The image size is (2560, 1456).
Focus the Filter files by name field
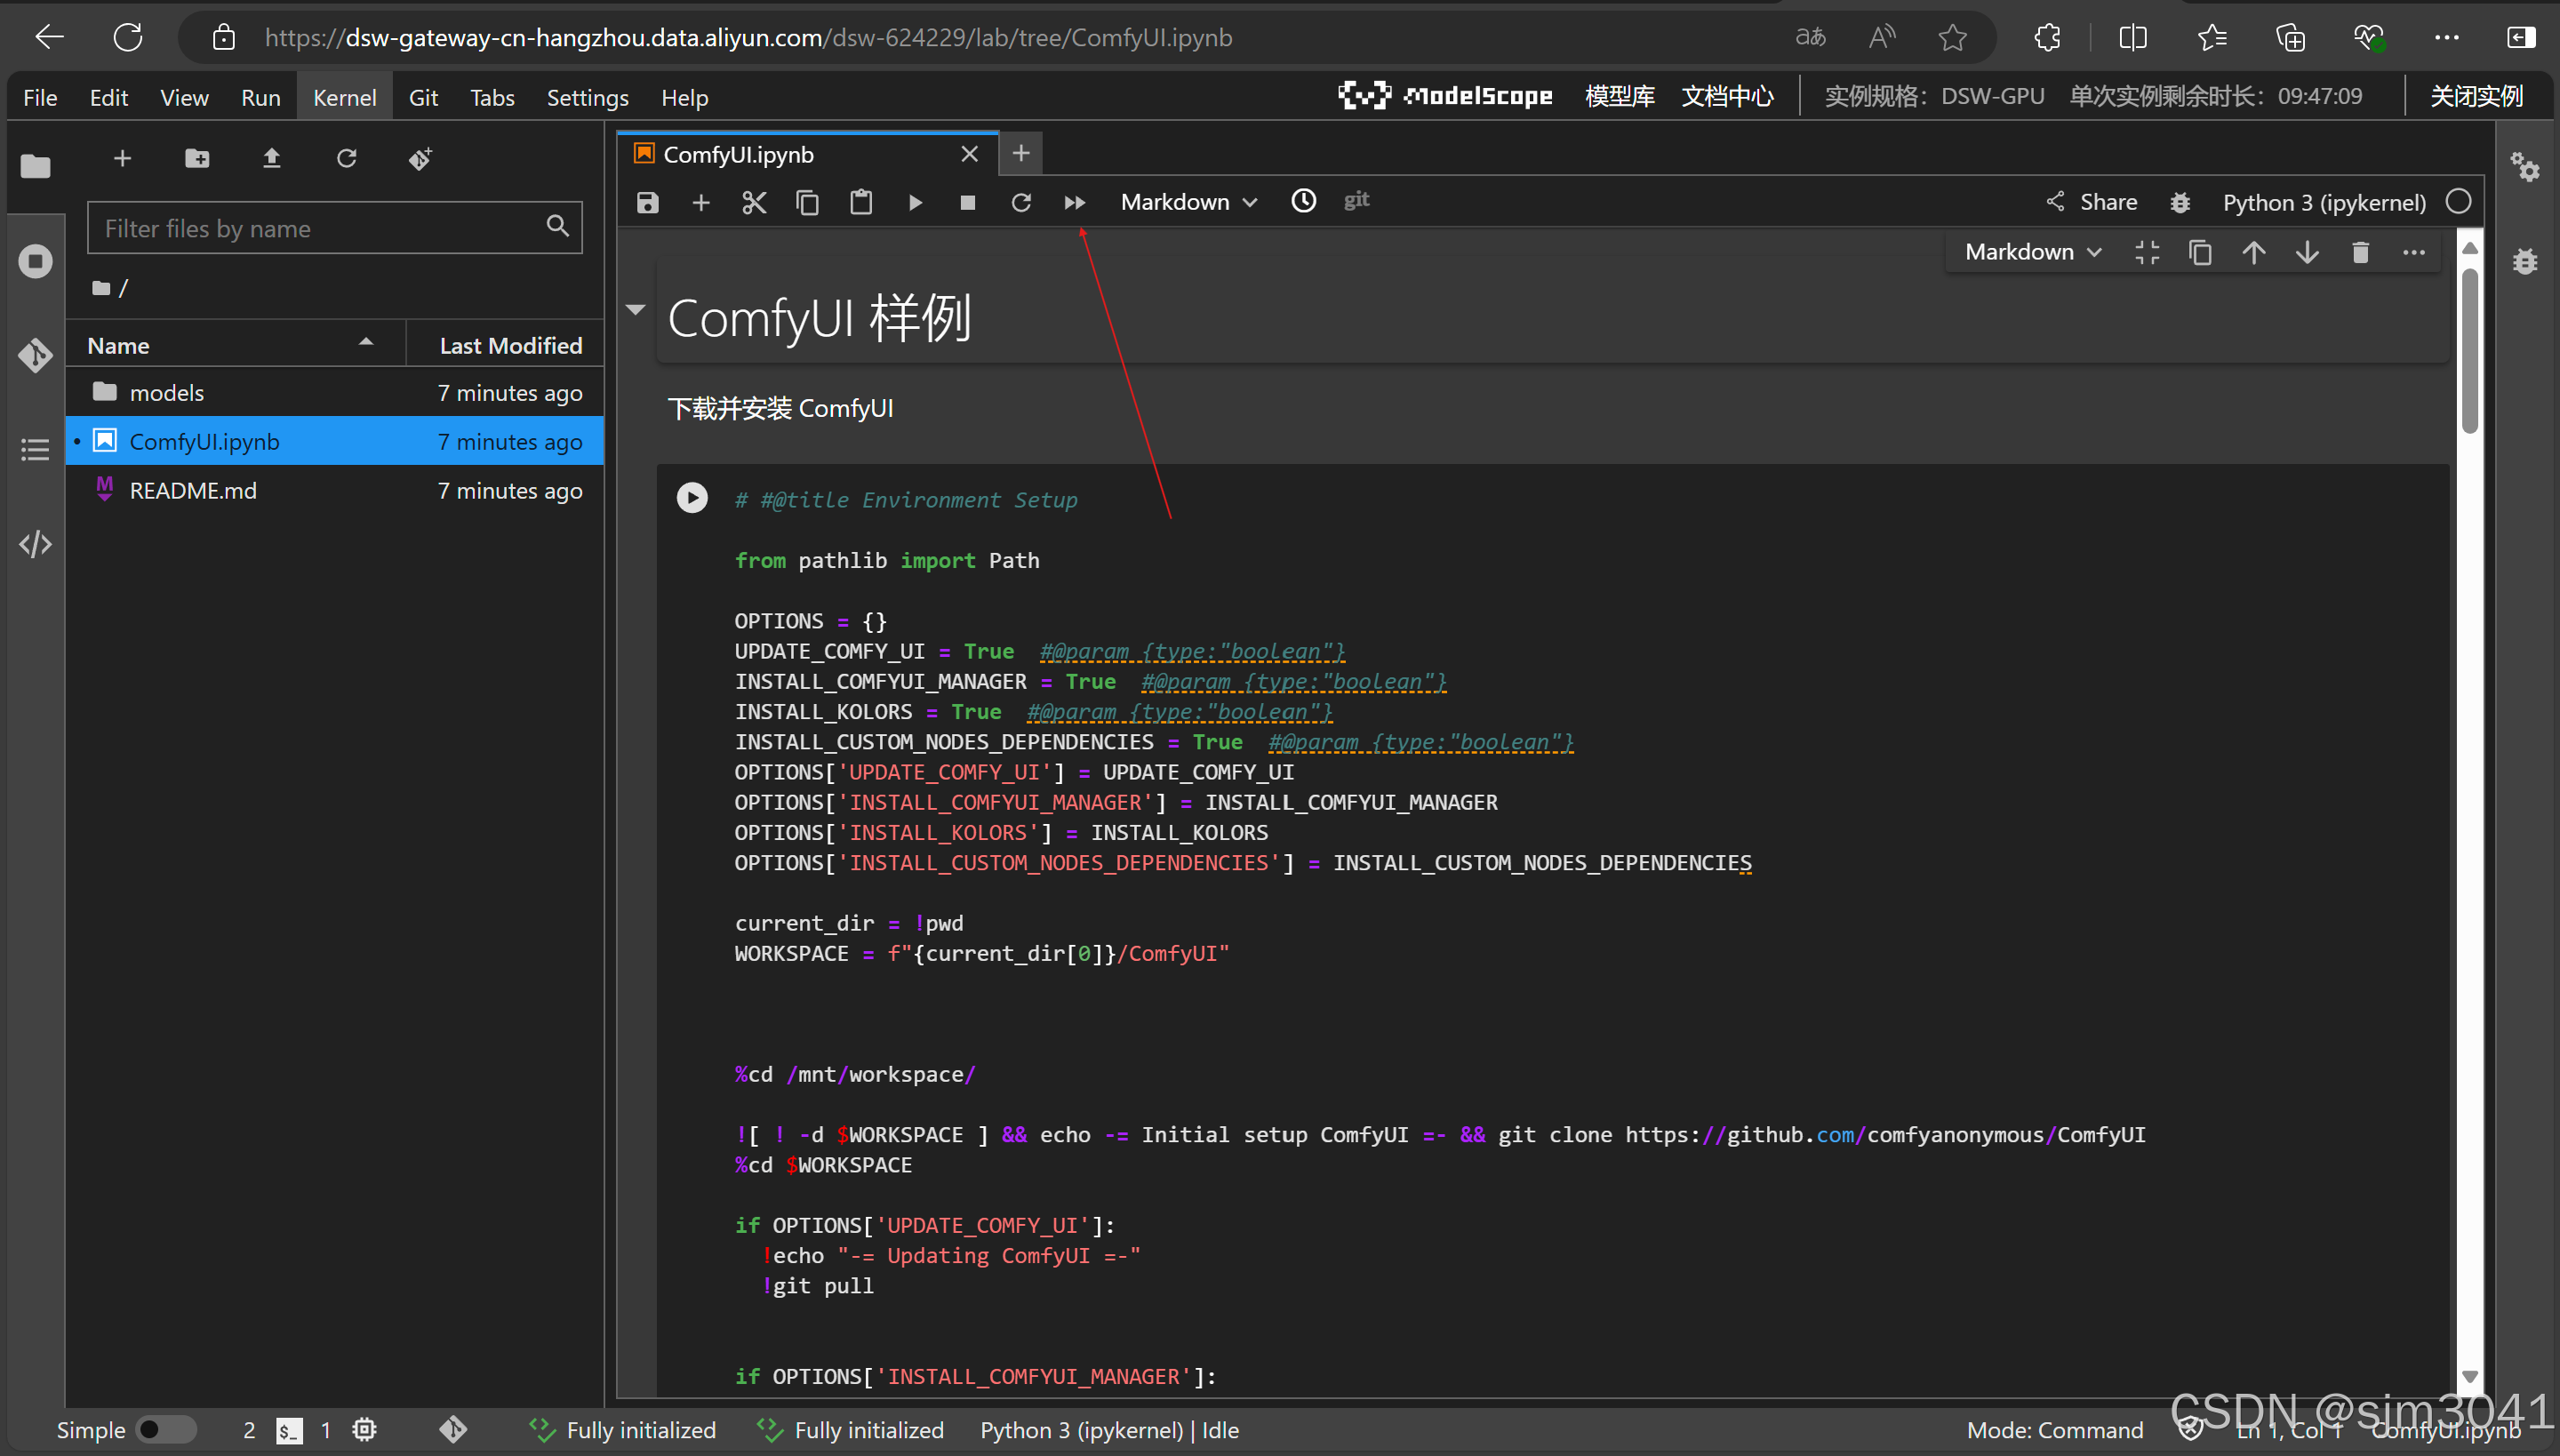pos(335,228)
